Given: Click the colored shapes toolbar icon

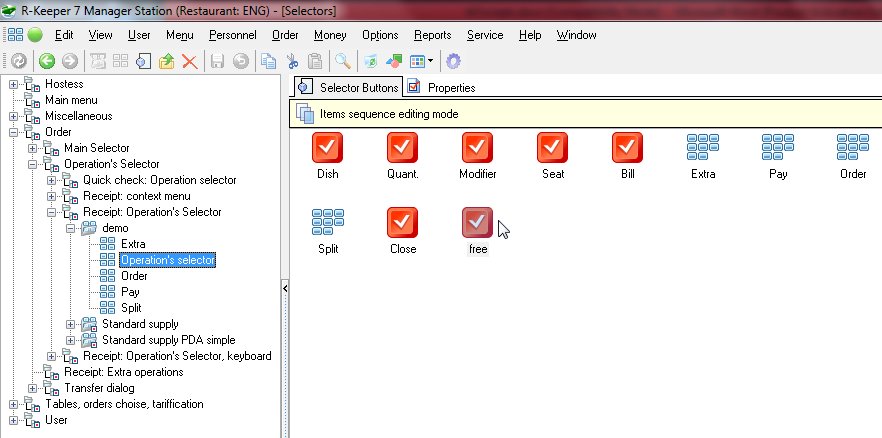Looking at the screenshot, I should click(x=394, y=61).
